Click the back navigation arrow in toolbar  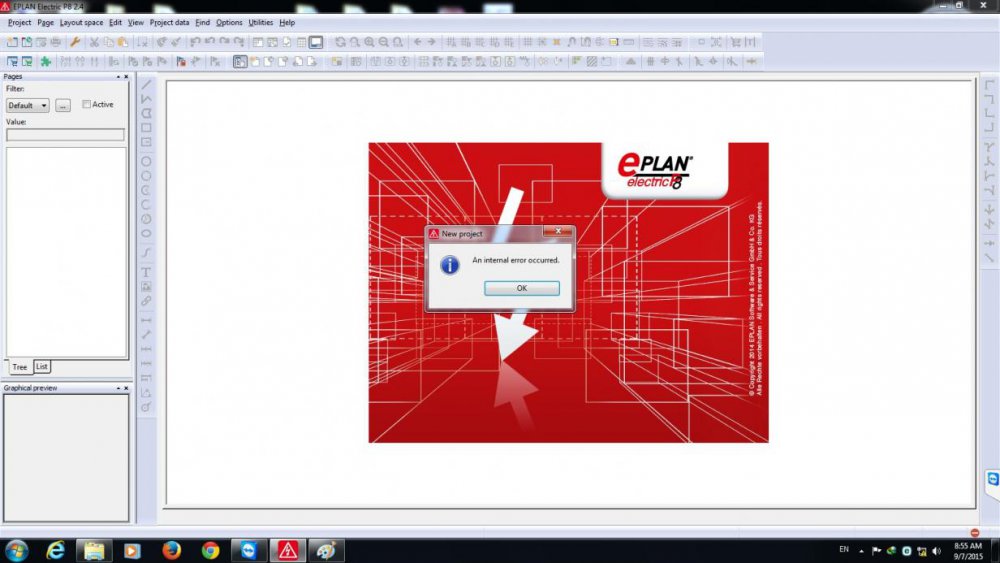pos(418,42)
